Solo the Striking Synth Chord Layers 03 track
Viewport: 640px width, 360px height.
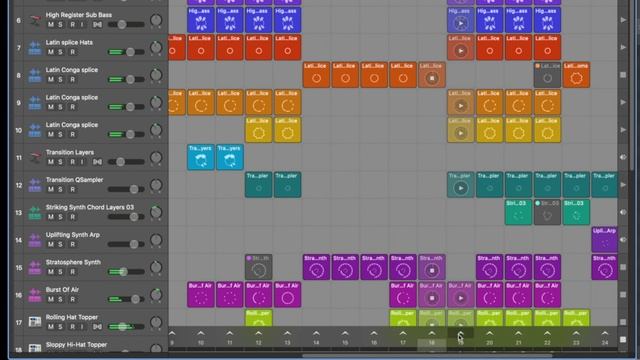pos(60,217)
